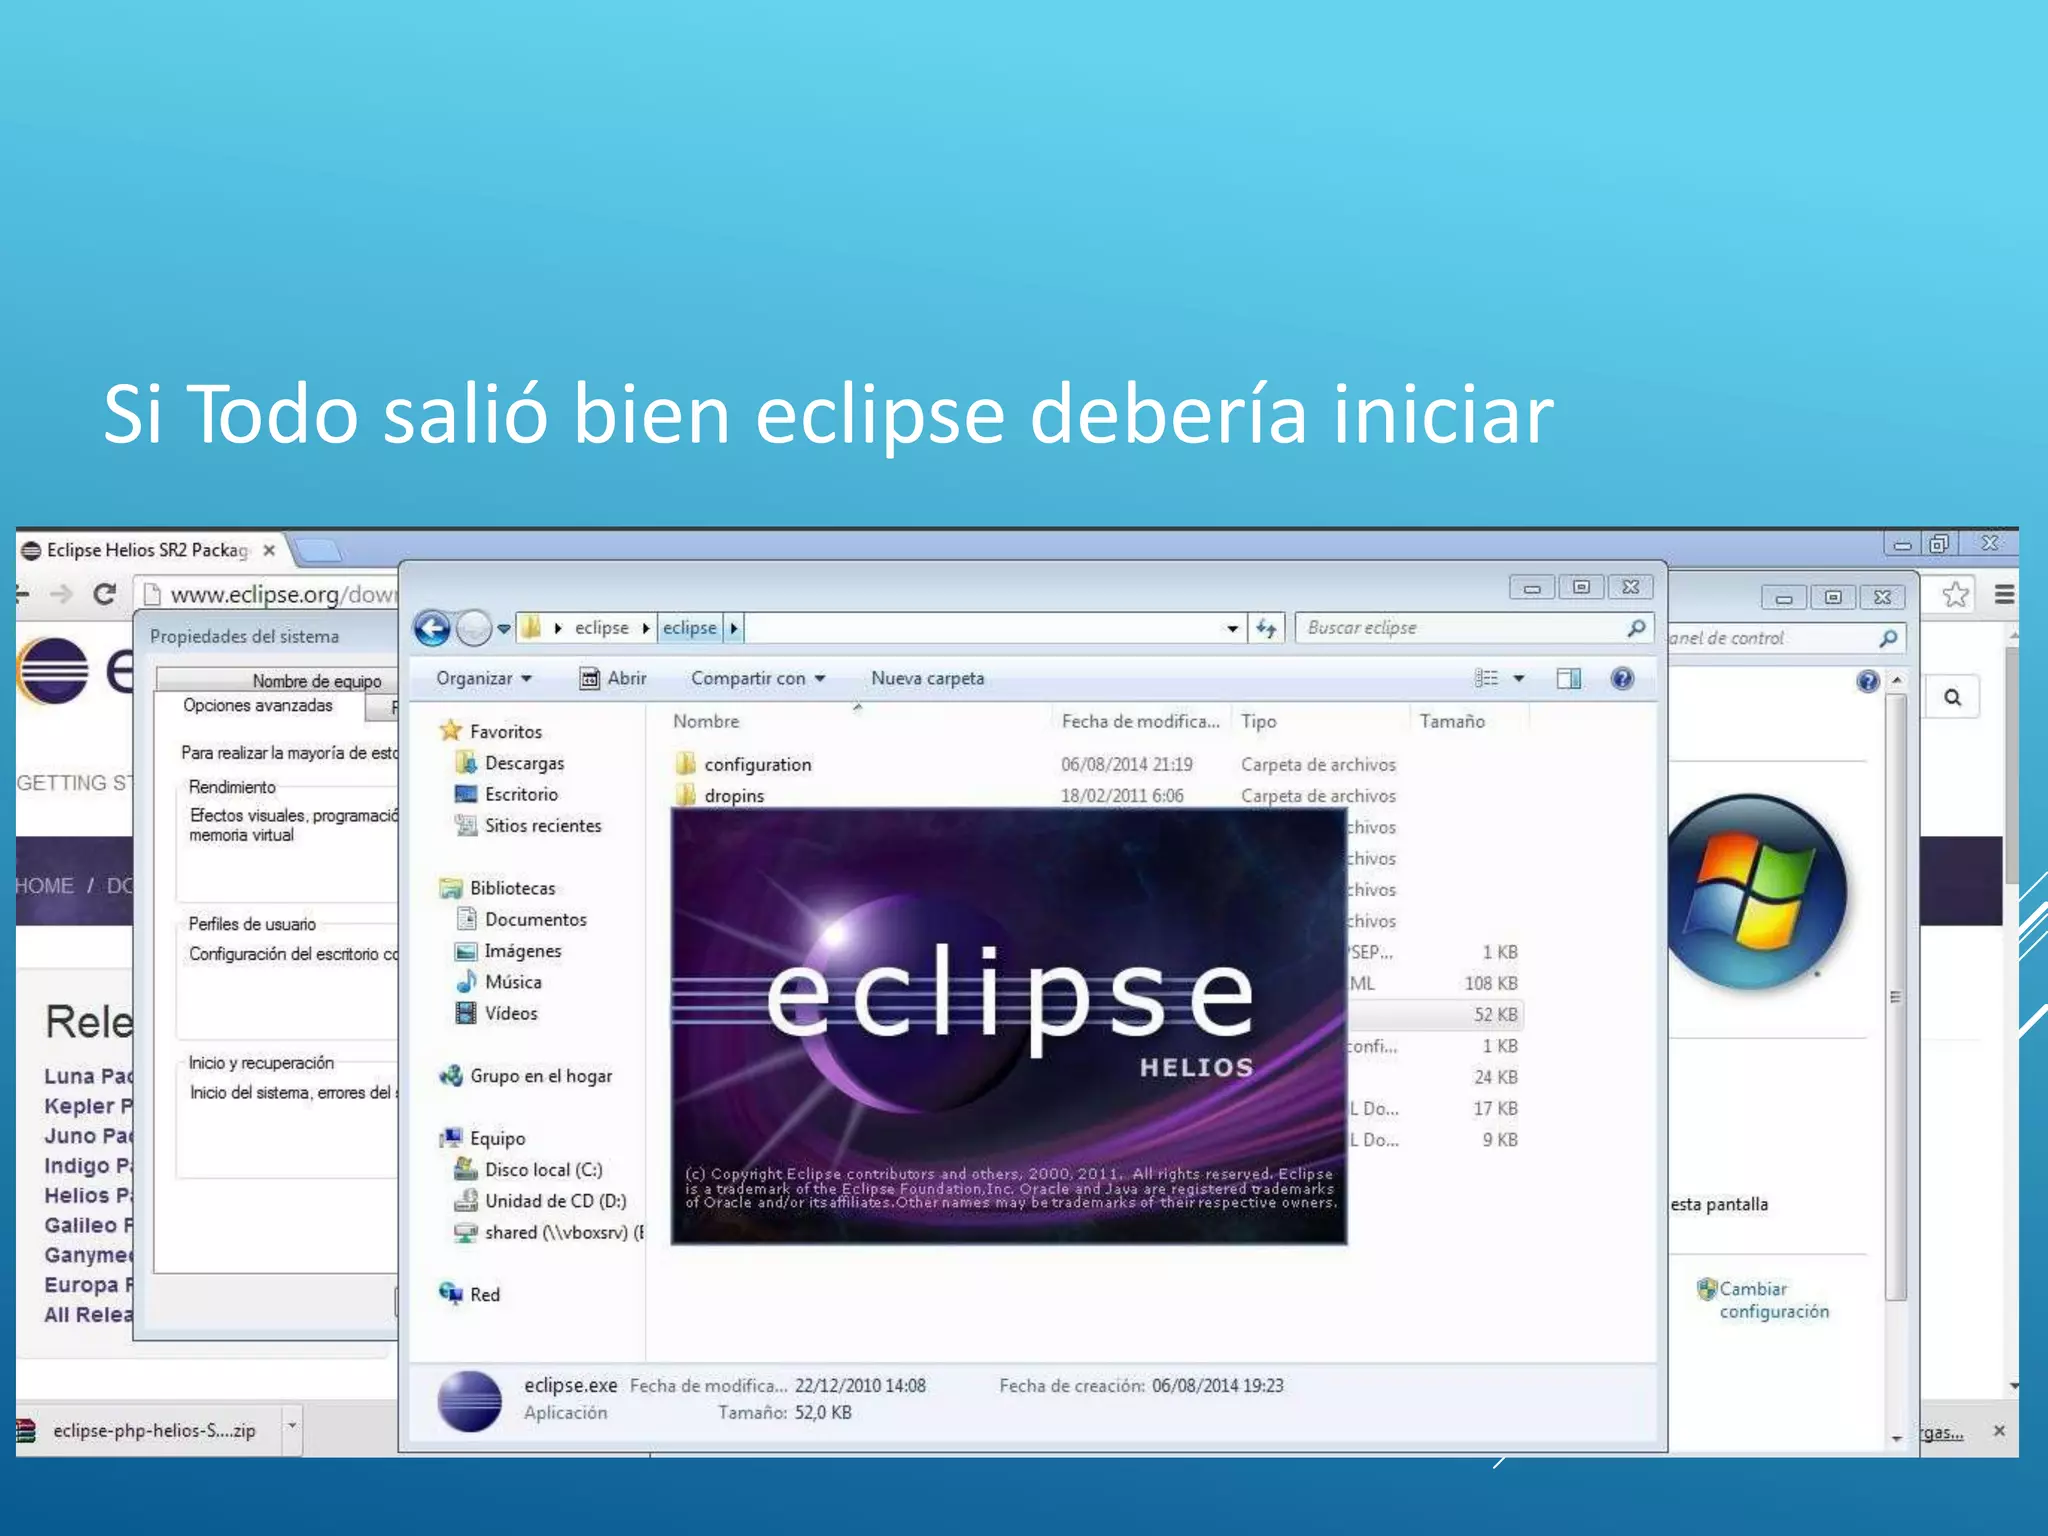The width and height of the screenshot is (2048, 1536).
Task: Open the Kepler Packages link
Action: tap(88, 1106)
